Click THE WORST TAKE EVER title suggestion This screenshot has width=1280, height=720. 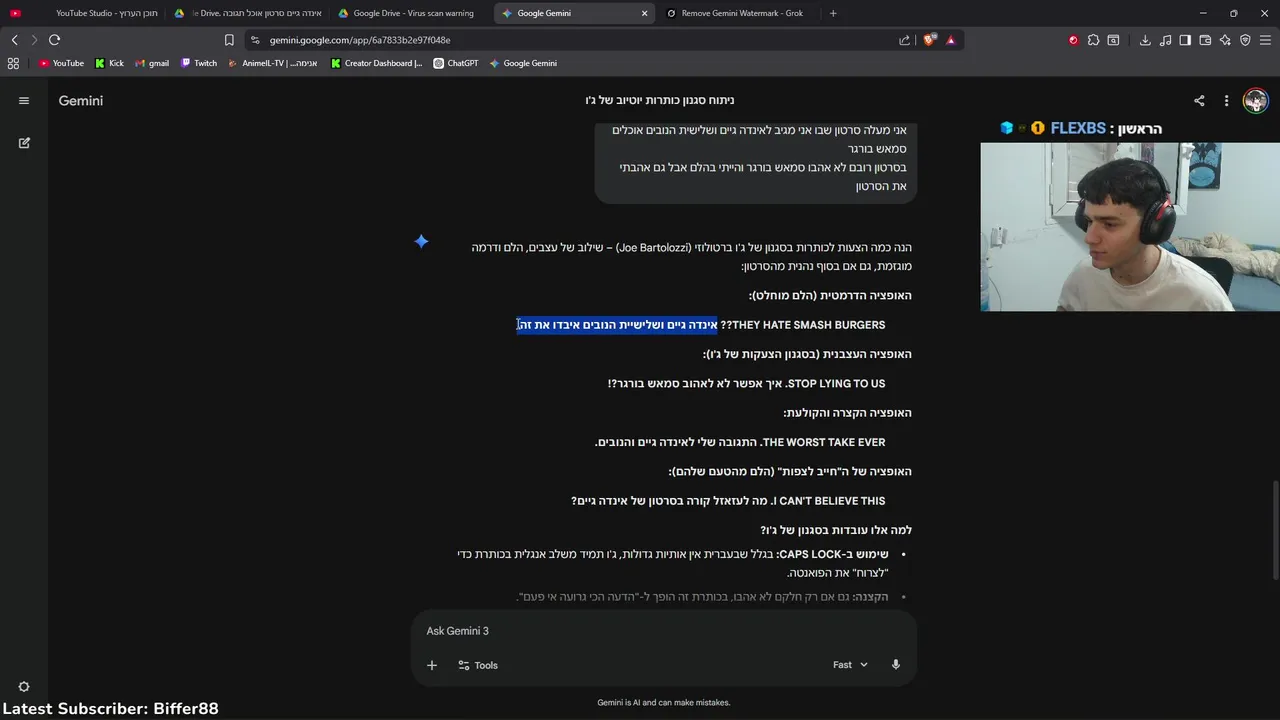(x=740, y=442)
